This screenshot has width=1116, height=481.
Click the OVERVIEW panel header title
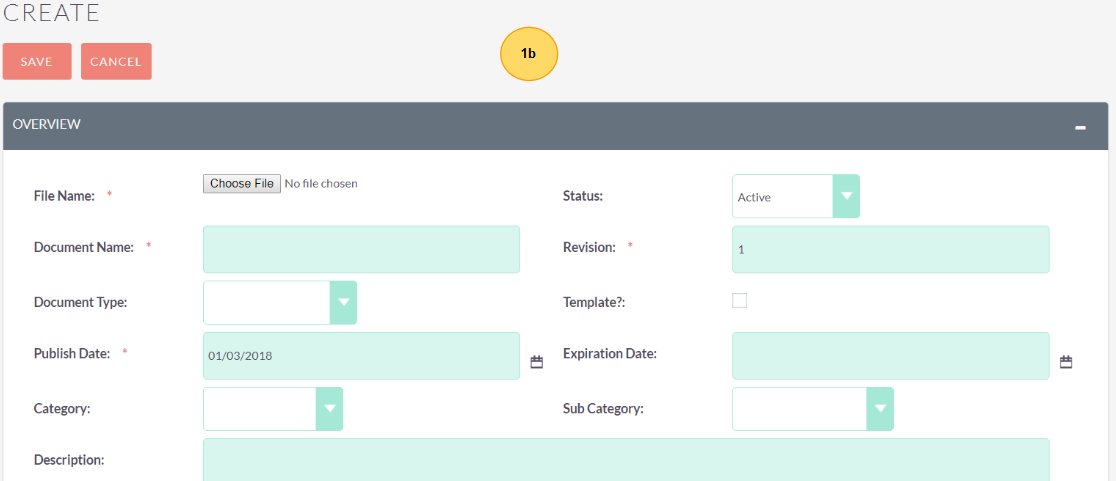(x=47, y=125)
